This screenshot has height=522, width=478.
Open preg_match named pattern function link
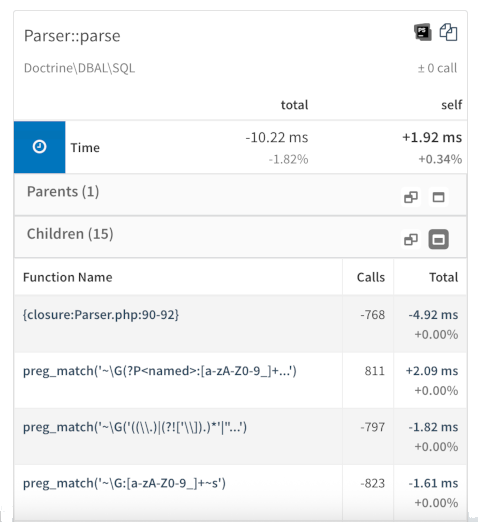coord(160,371)
